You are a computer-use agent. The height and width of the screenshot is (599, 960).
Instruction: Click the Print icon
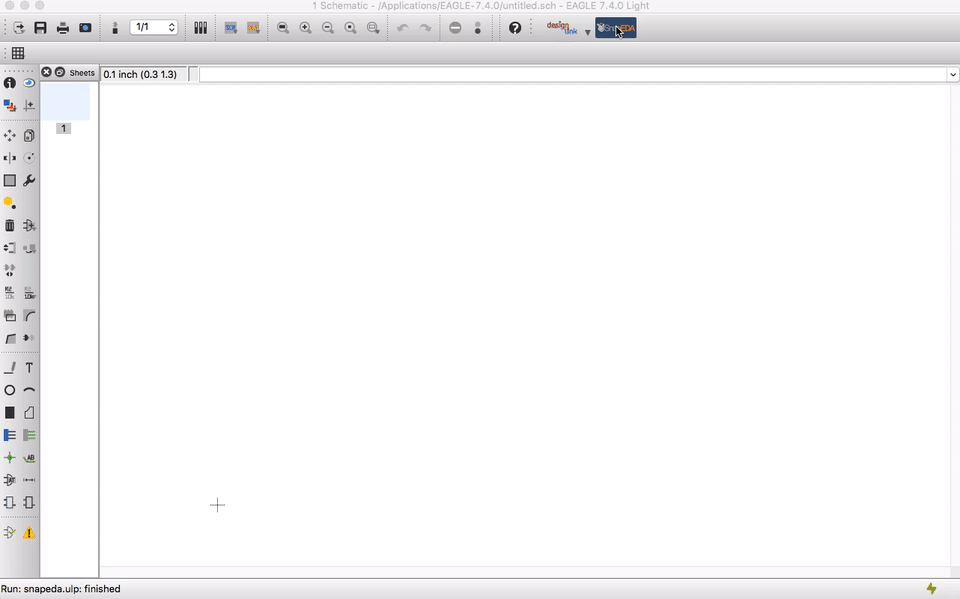62,28
